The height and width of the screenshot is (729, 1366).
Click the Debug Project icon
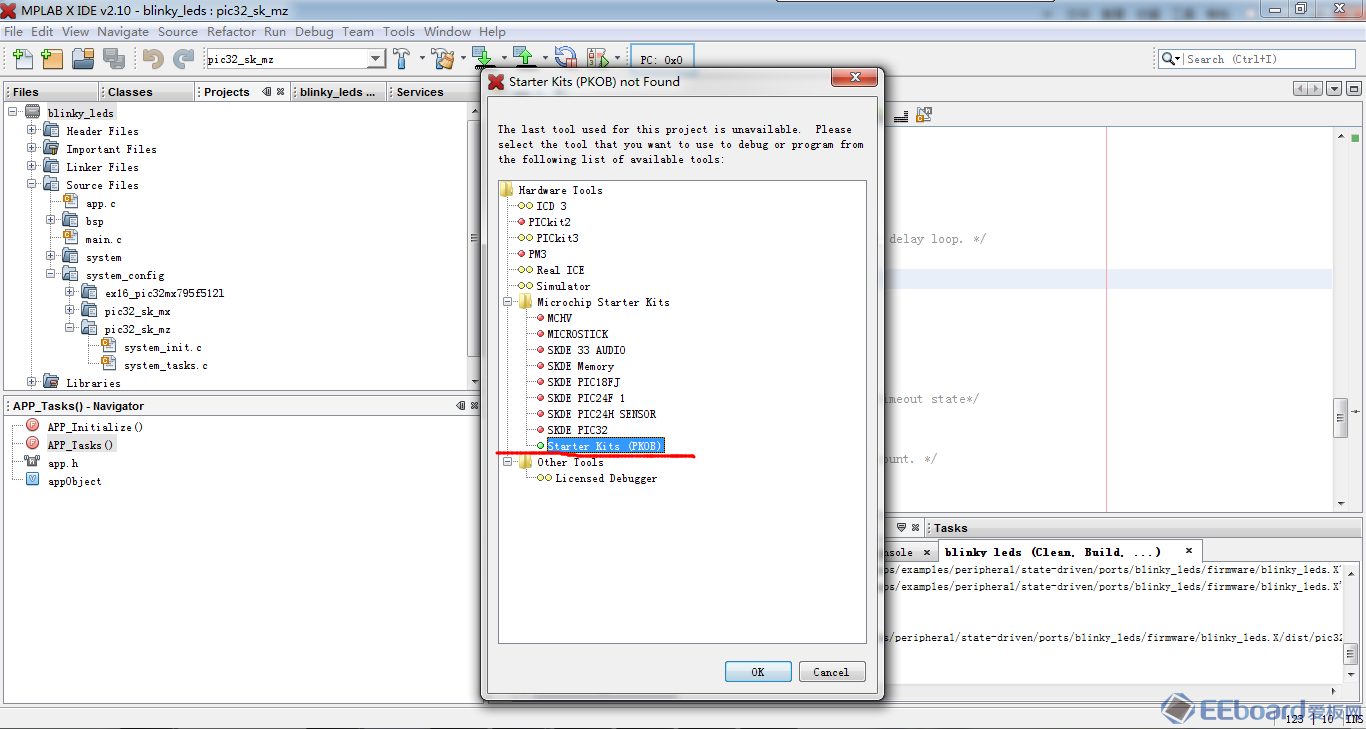click(x=598, y=59)
